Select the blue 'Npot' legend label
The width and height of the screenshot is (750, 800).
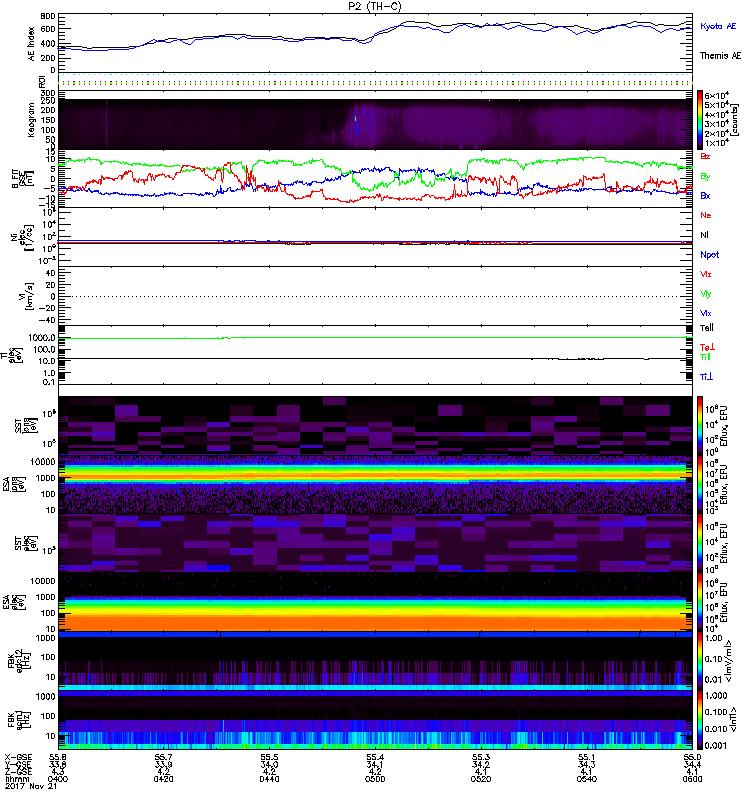click(x=710, y=255)
